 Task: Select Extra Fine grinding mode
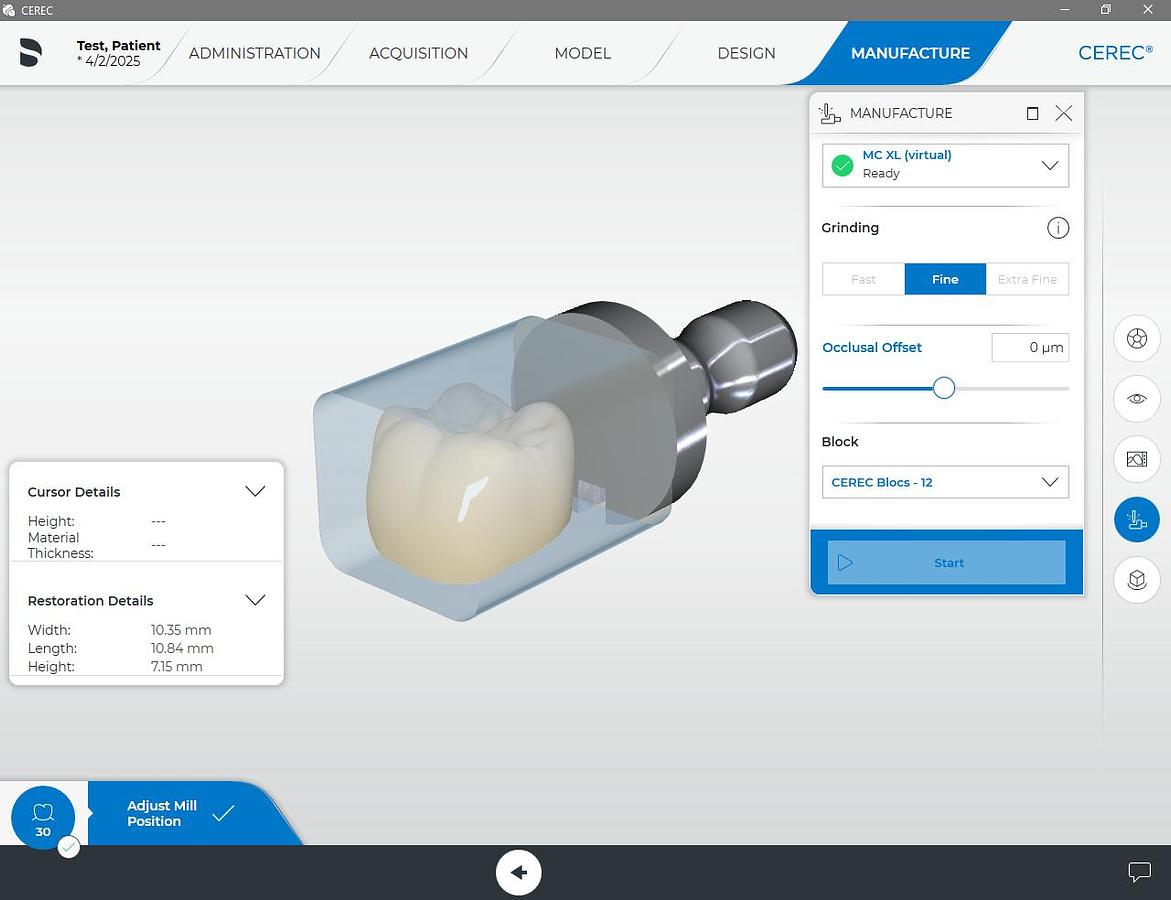coord(1027,279)
